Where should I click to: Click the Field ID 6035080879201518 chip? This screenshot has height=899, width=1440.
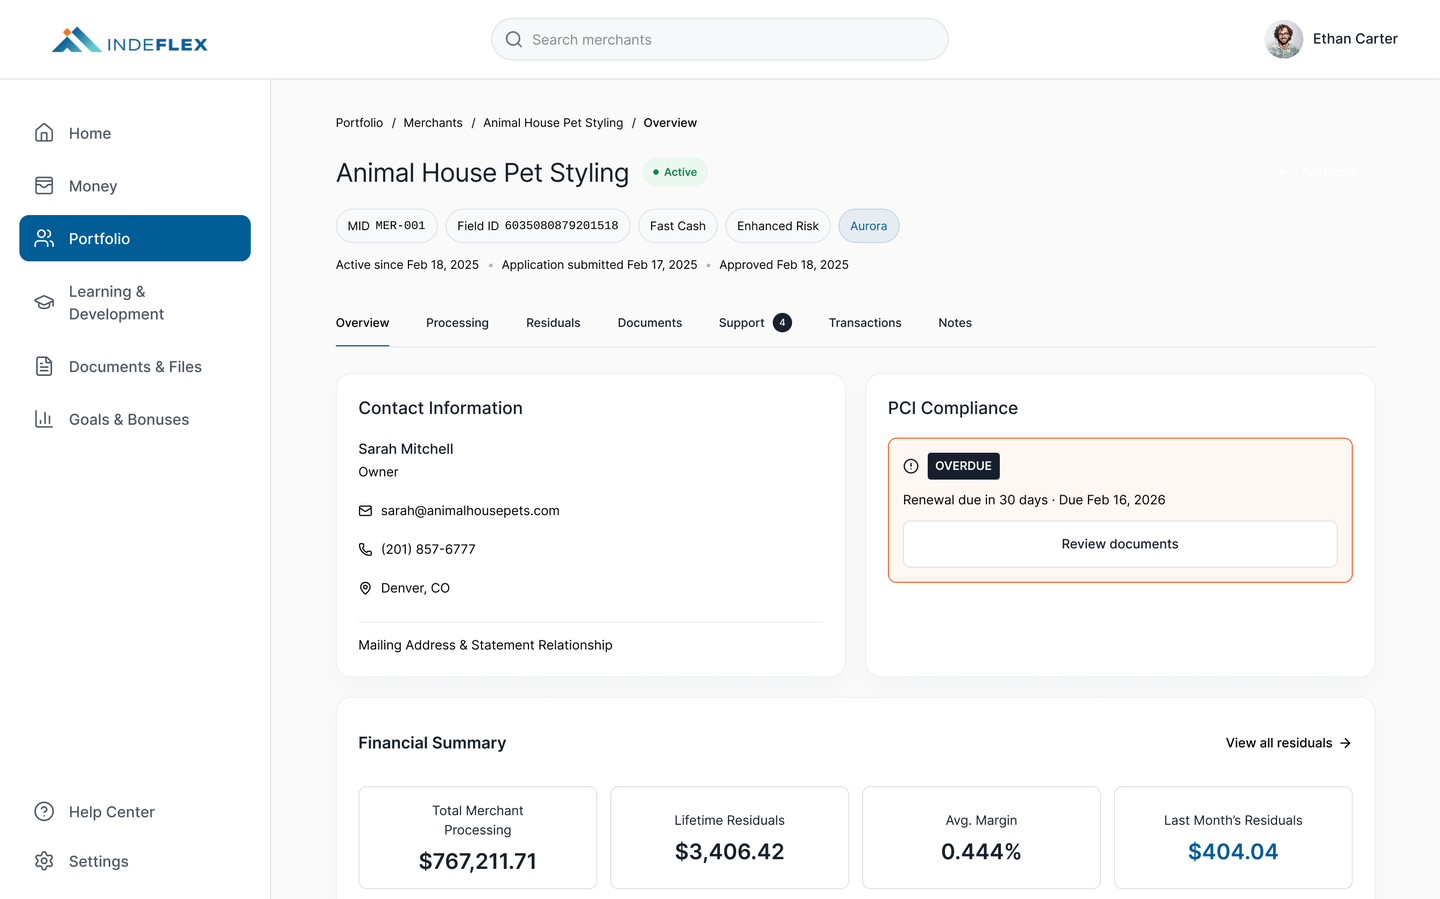coord(538,226)
